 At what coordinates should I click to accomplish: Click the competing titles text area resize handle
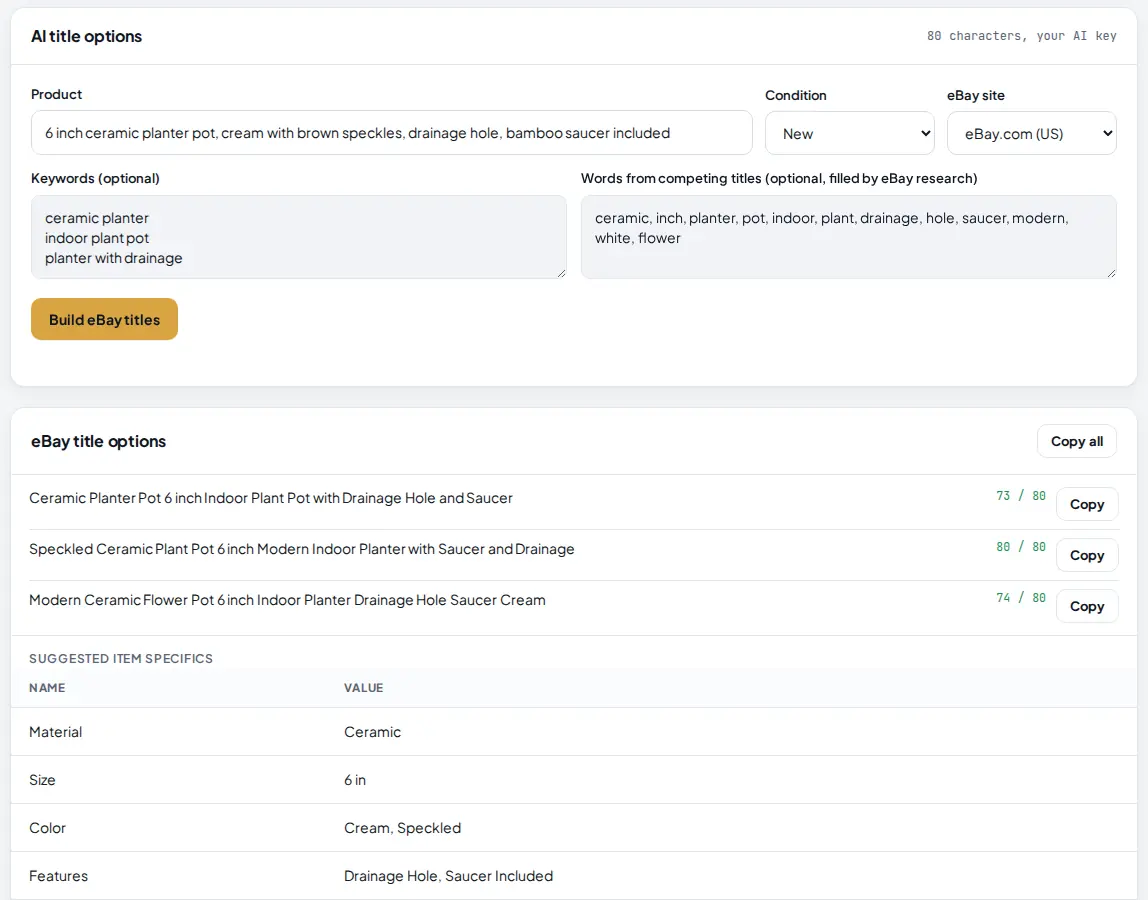(x=1111, y=273)
